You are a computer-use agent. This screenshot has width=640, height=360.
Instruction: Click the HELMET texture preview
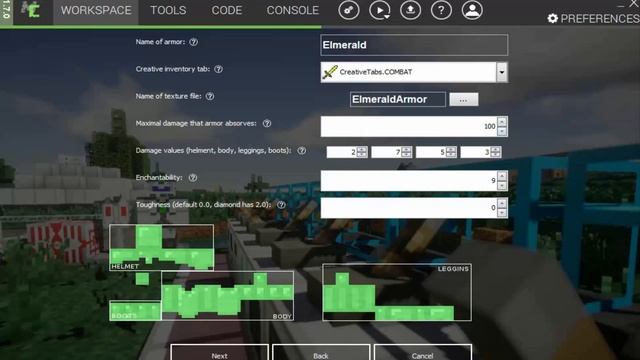(162, 247)
